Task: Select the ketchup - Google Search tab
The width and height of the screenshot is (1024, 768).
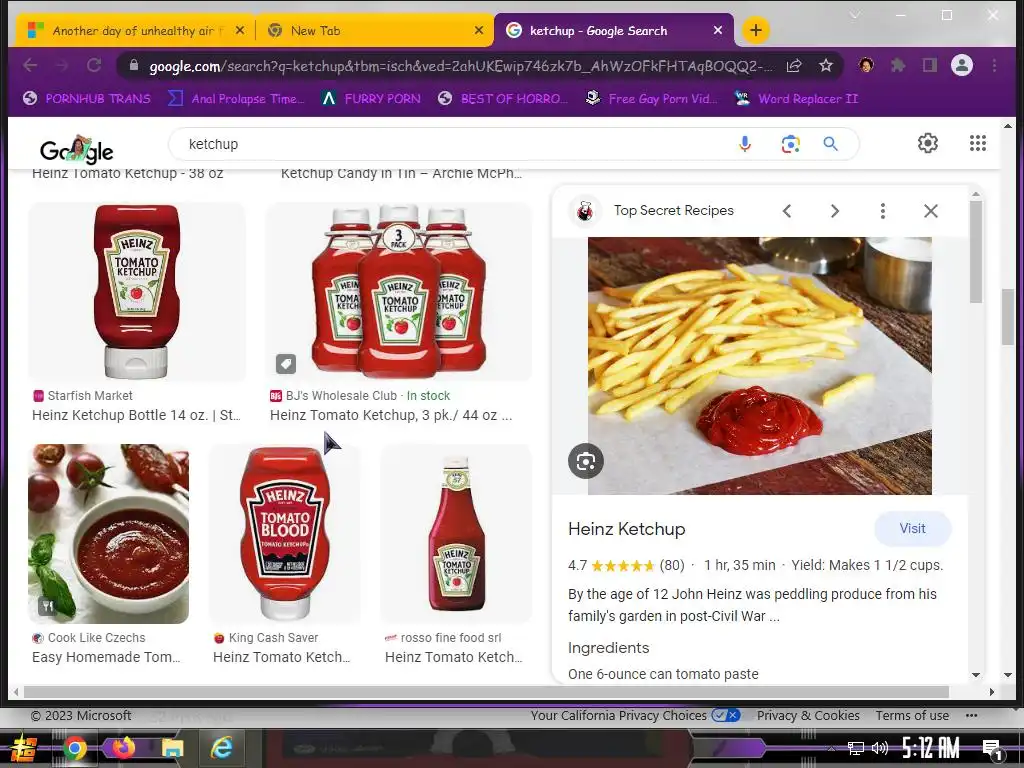Action: (614, 31)
